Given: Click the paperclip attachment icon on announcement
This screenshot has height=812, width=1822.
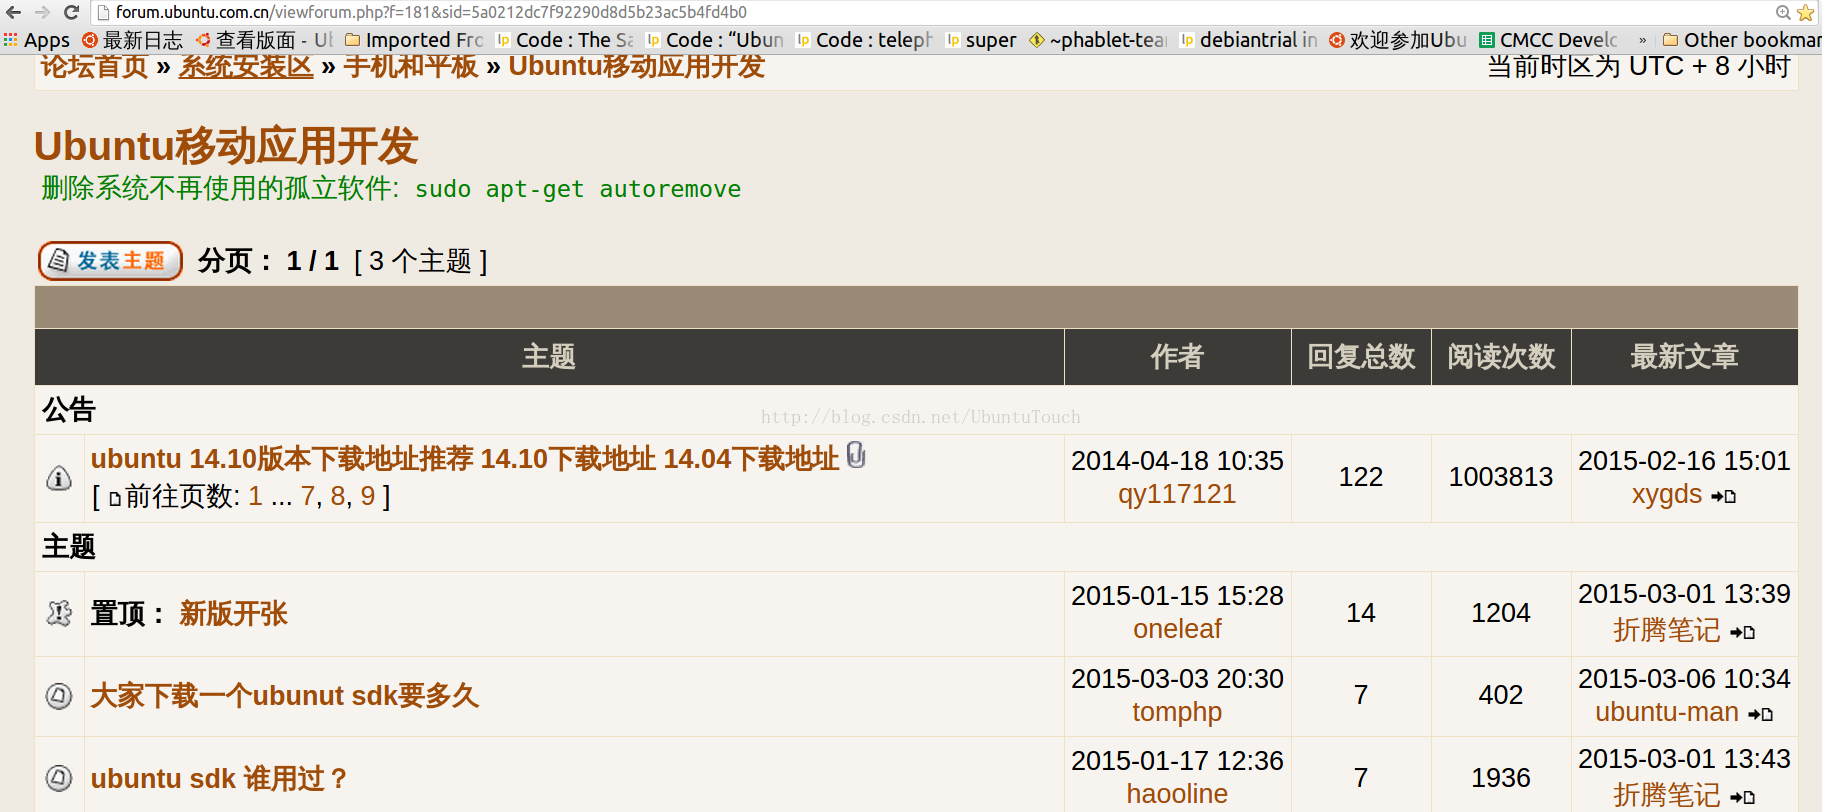Looking at the screenshot, I should [856, 455].
